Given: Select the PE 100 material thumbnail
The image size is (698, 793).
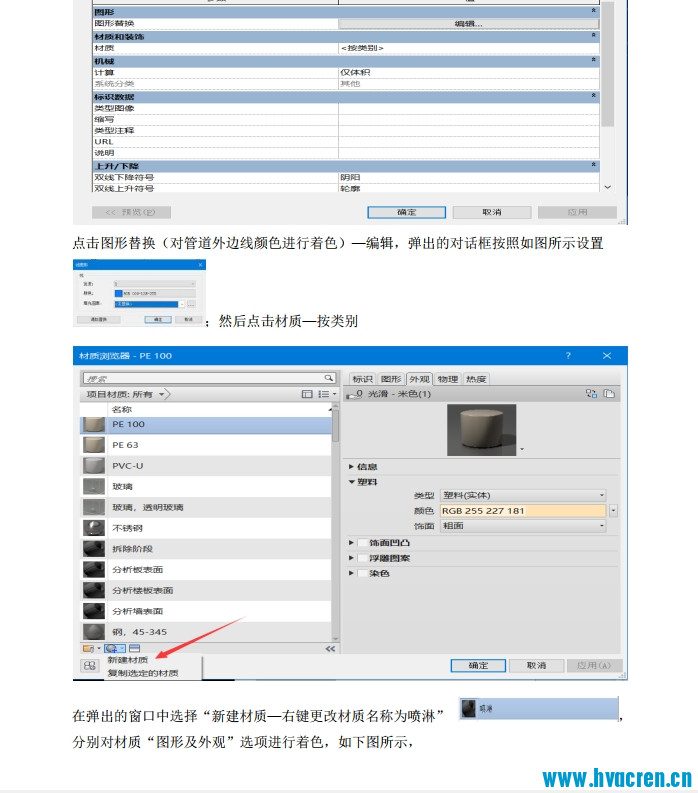Looking at the screenshot, I should [94, 424].
